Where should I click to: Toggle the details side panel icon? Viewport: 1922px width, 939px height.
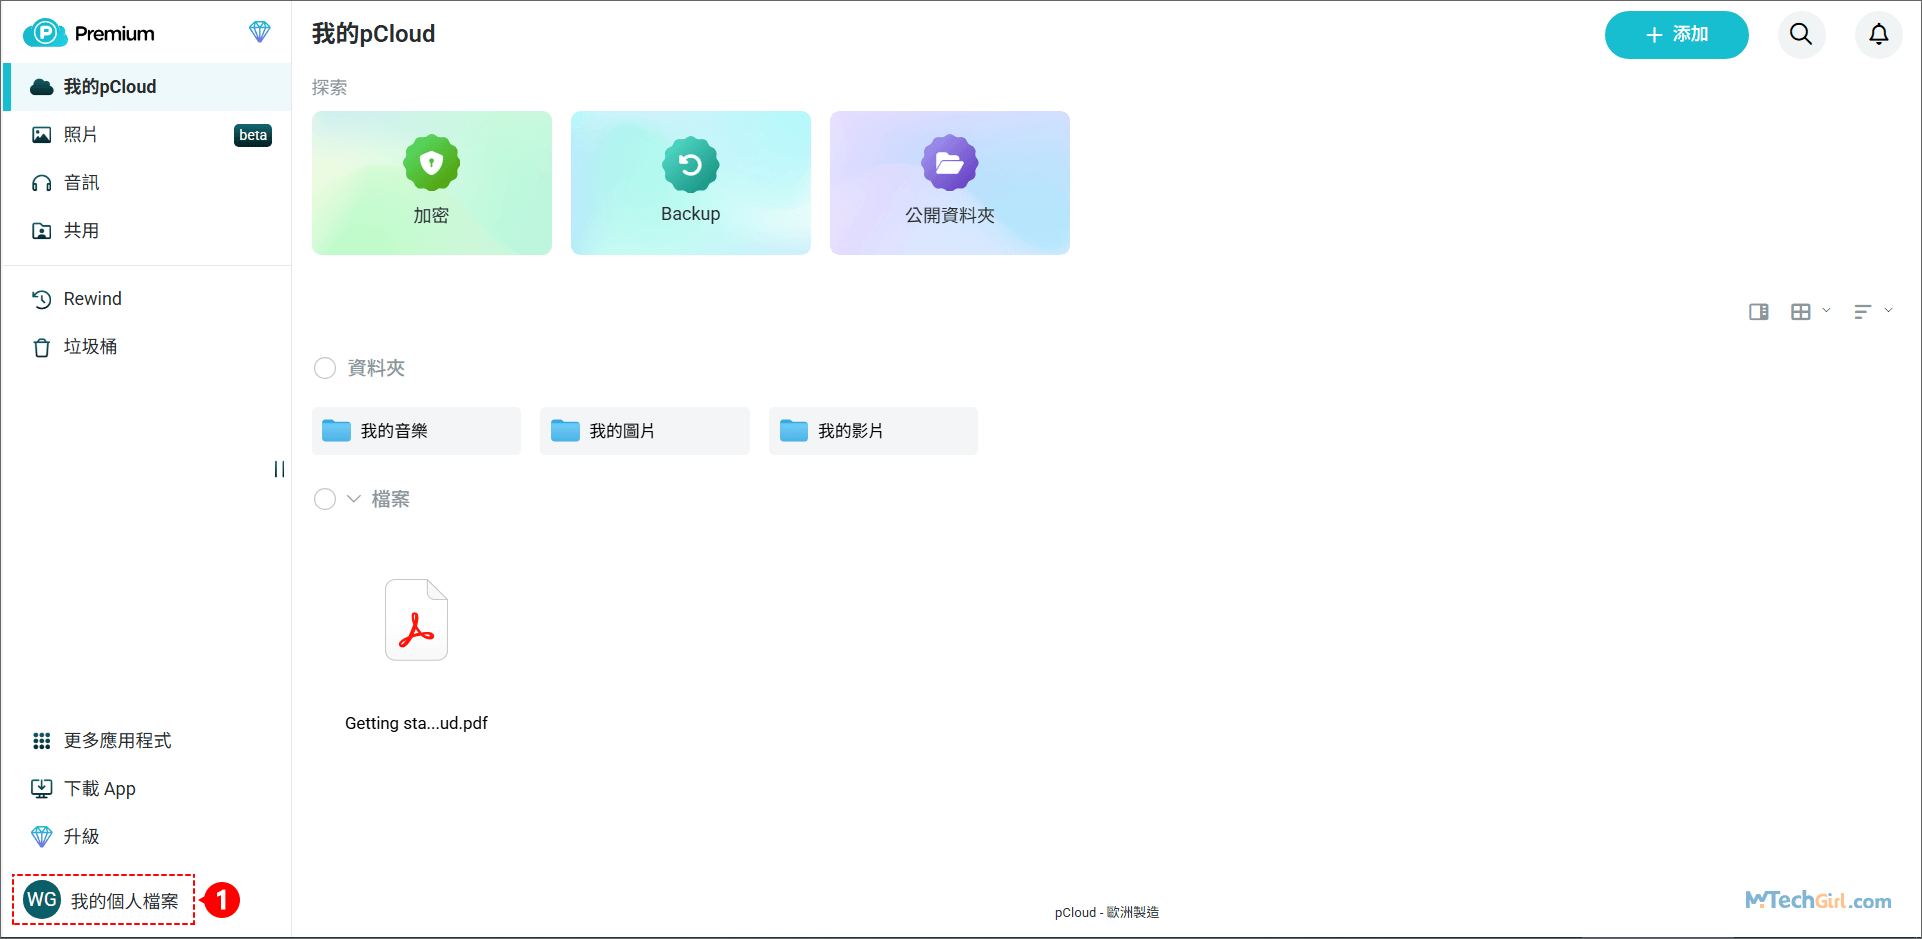pyautogui.click(x=1759, y=312)
